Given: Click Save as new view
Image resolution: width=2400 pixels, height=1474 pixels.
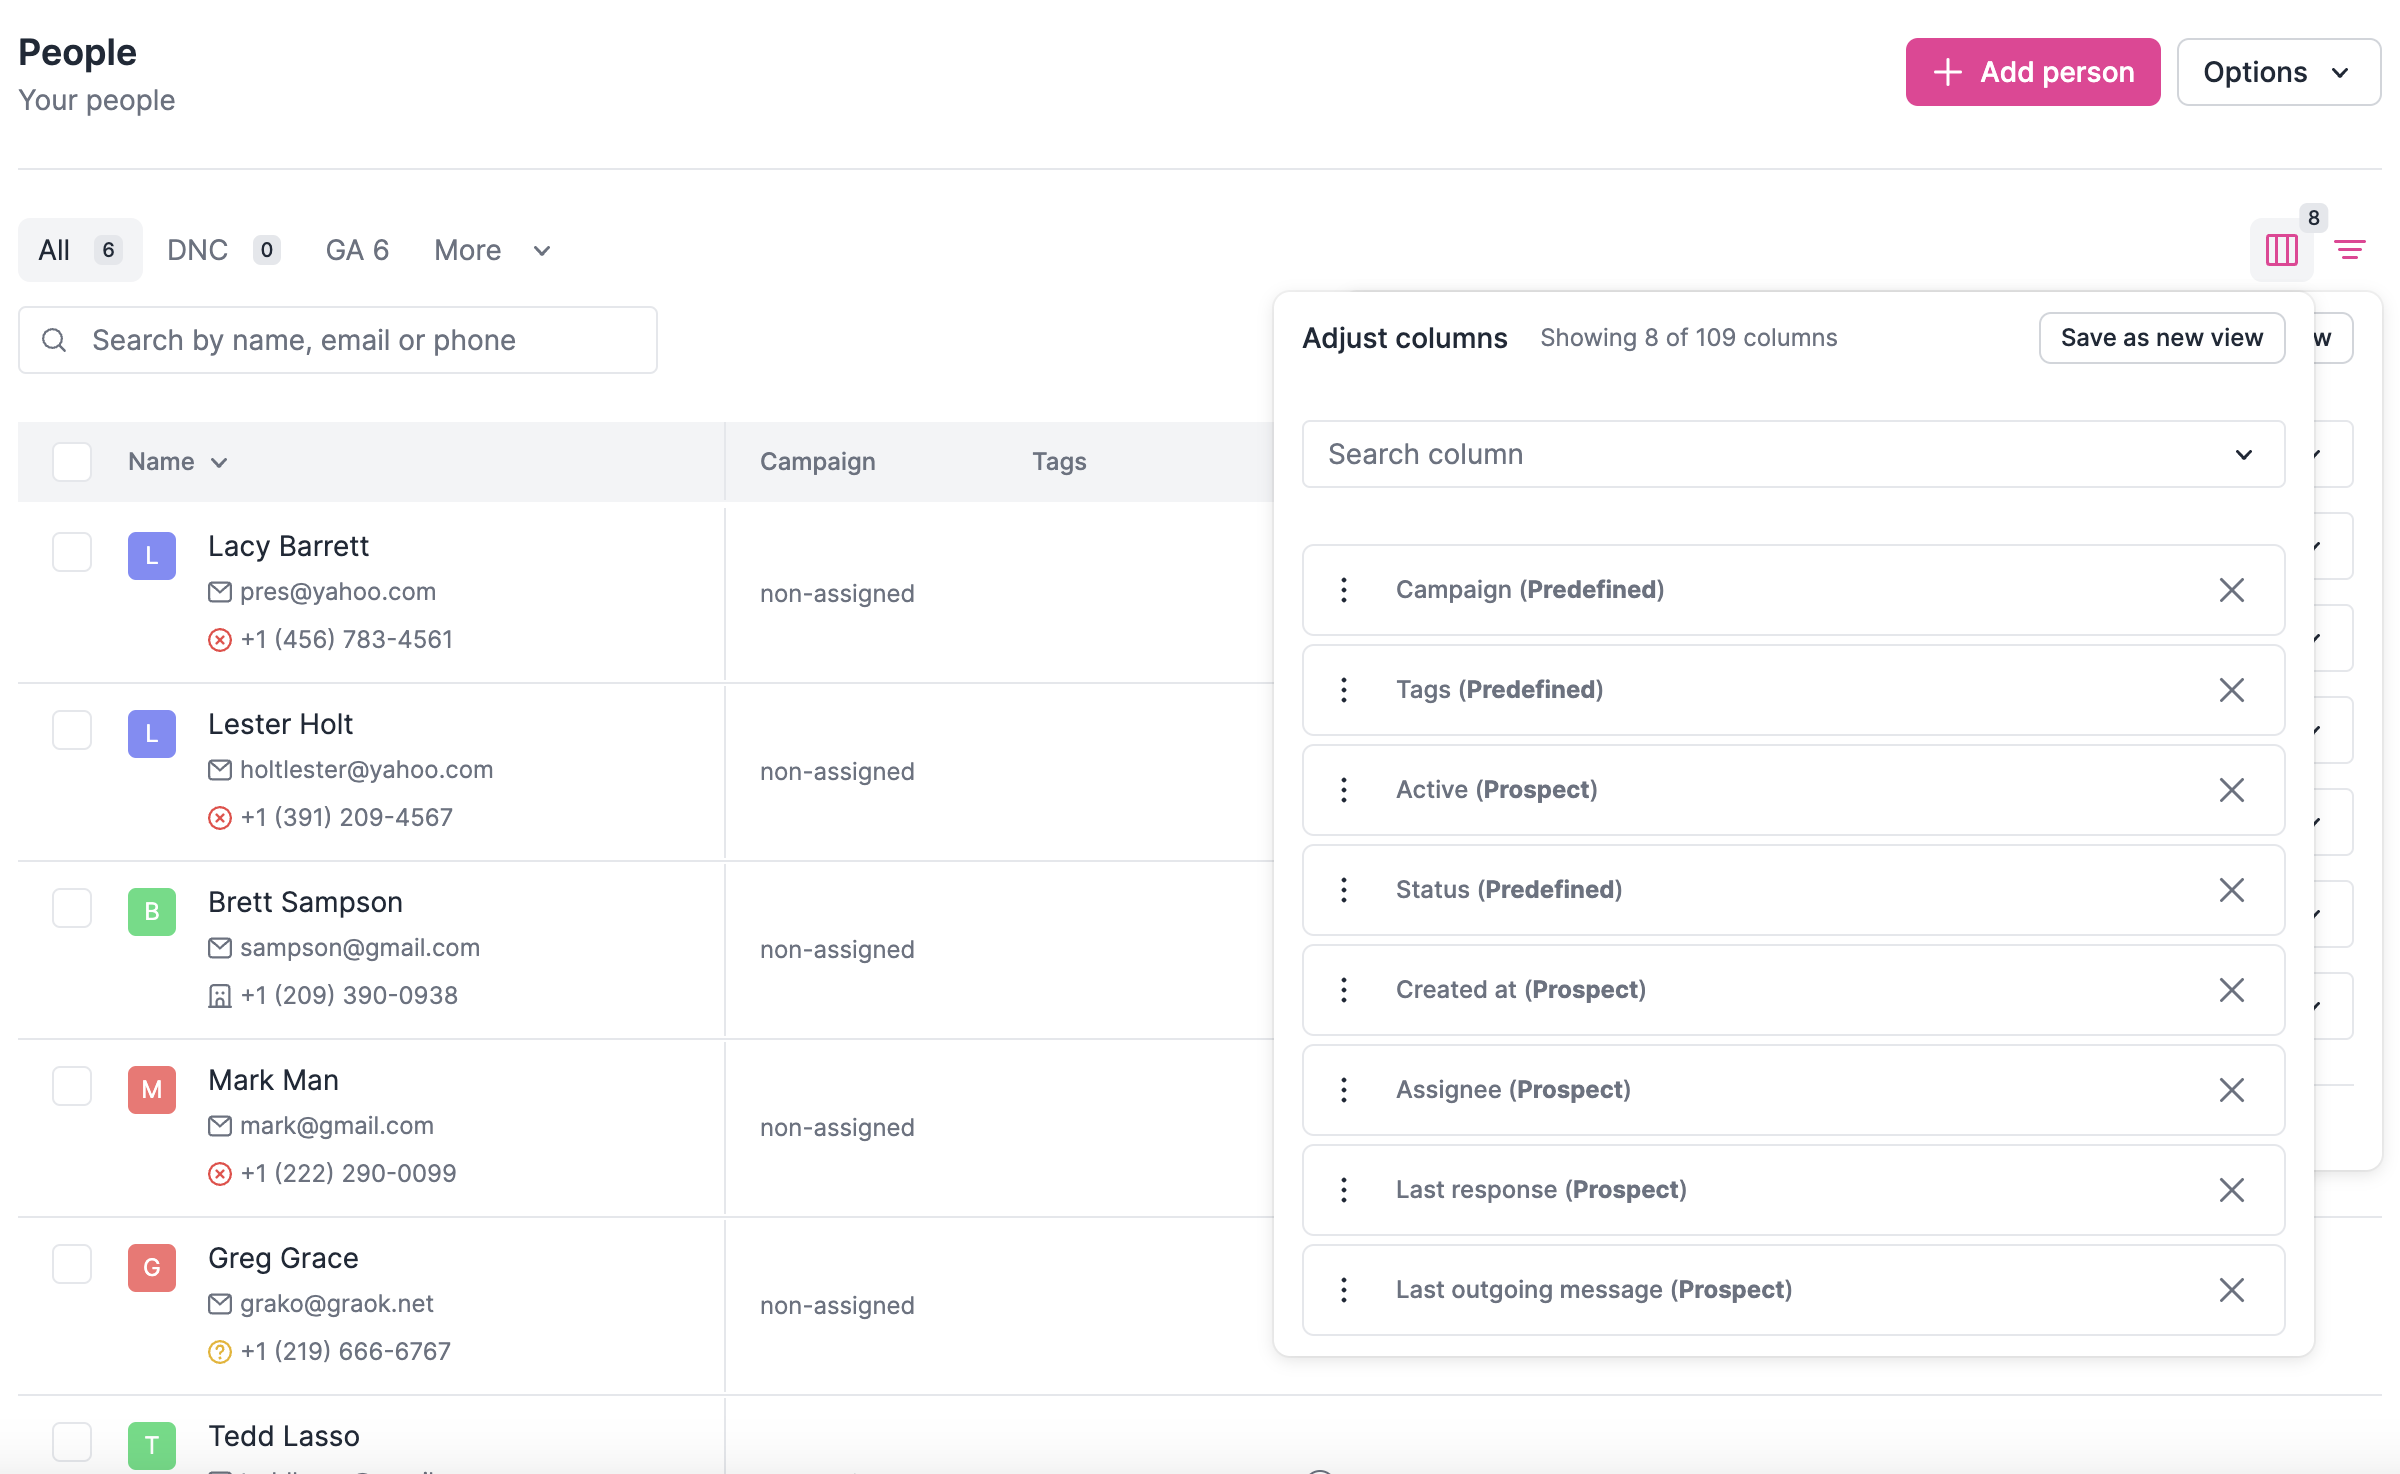Looking at the screenshot, I should [2161, 337].
